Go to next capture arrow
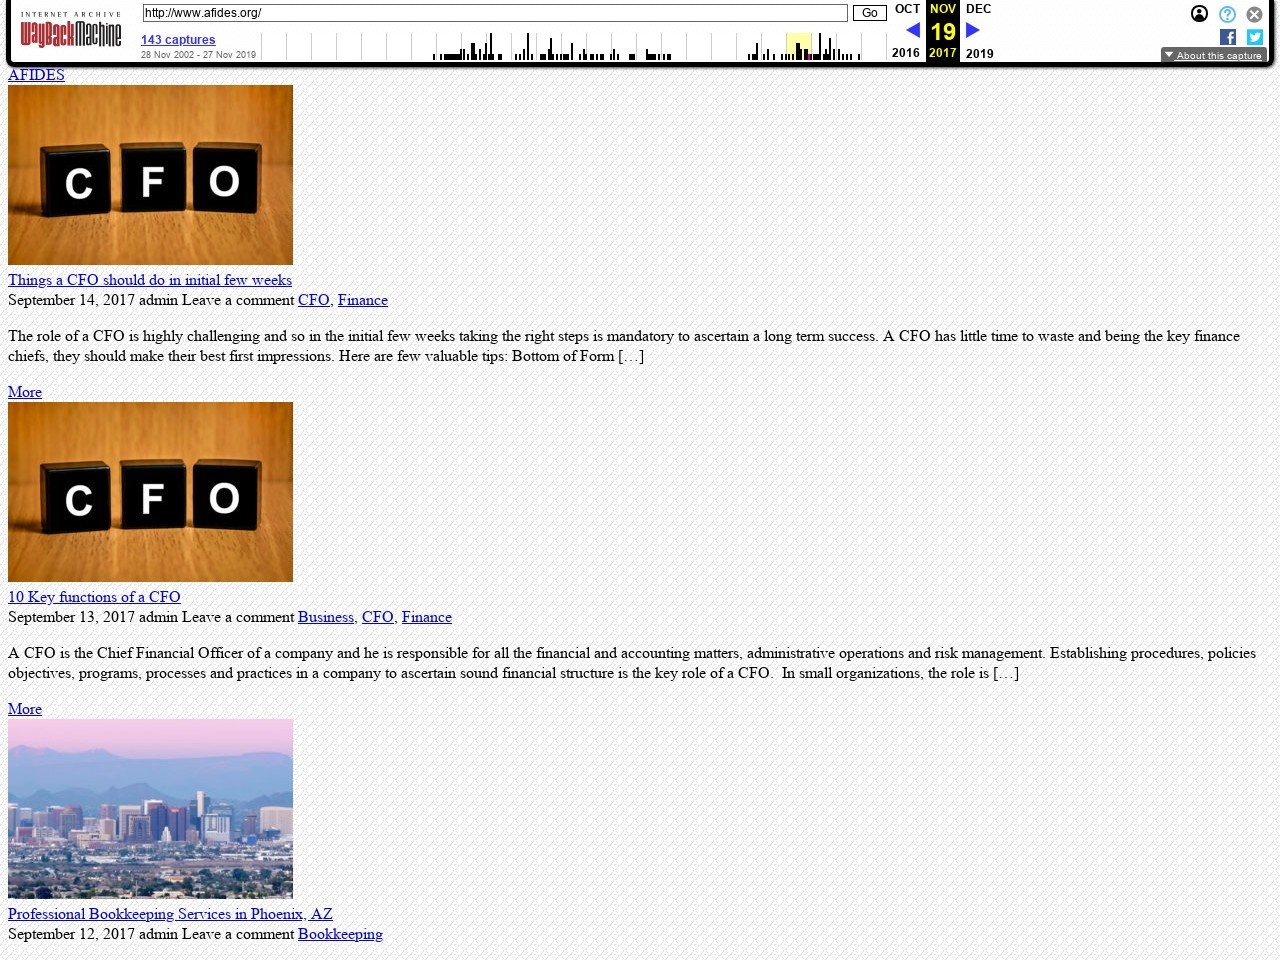Screen dimensions: 1280x960 (x=972, y=30)
